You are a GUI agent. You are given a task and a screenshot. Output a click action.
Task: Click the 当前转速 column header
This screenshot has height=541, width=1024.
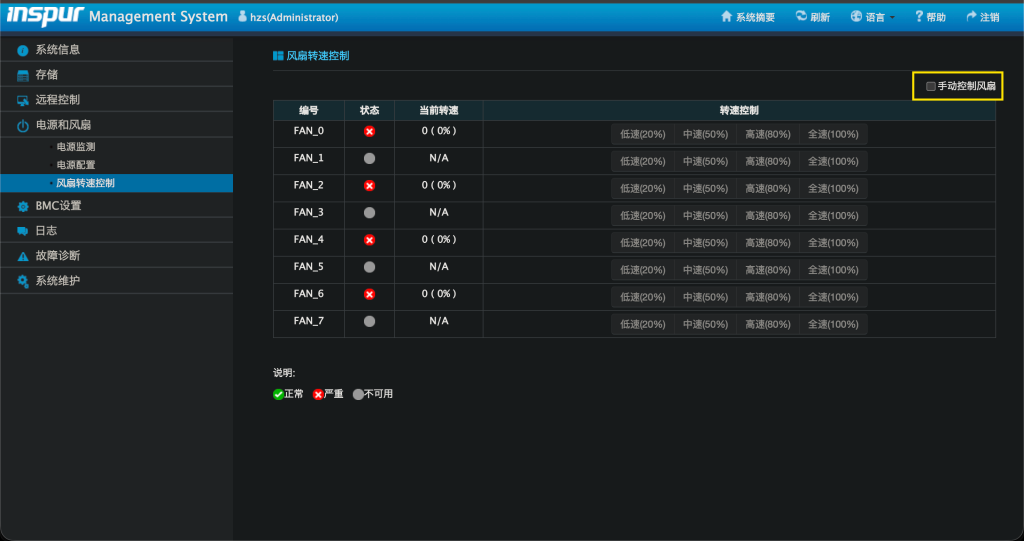tap(439, 110)
